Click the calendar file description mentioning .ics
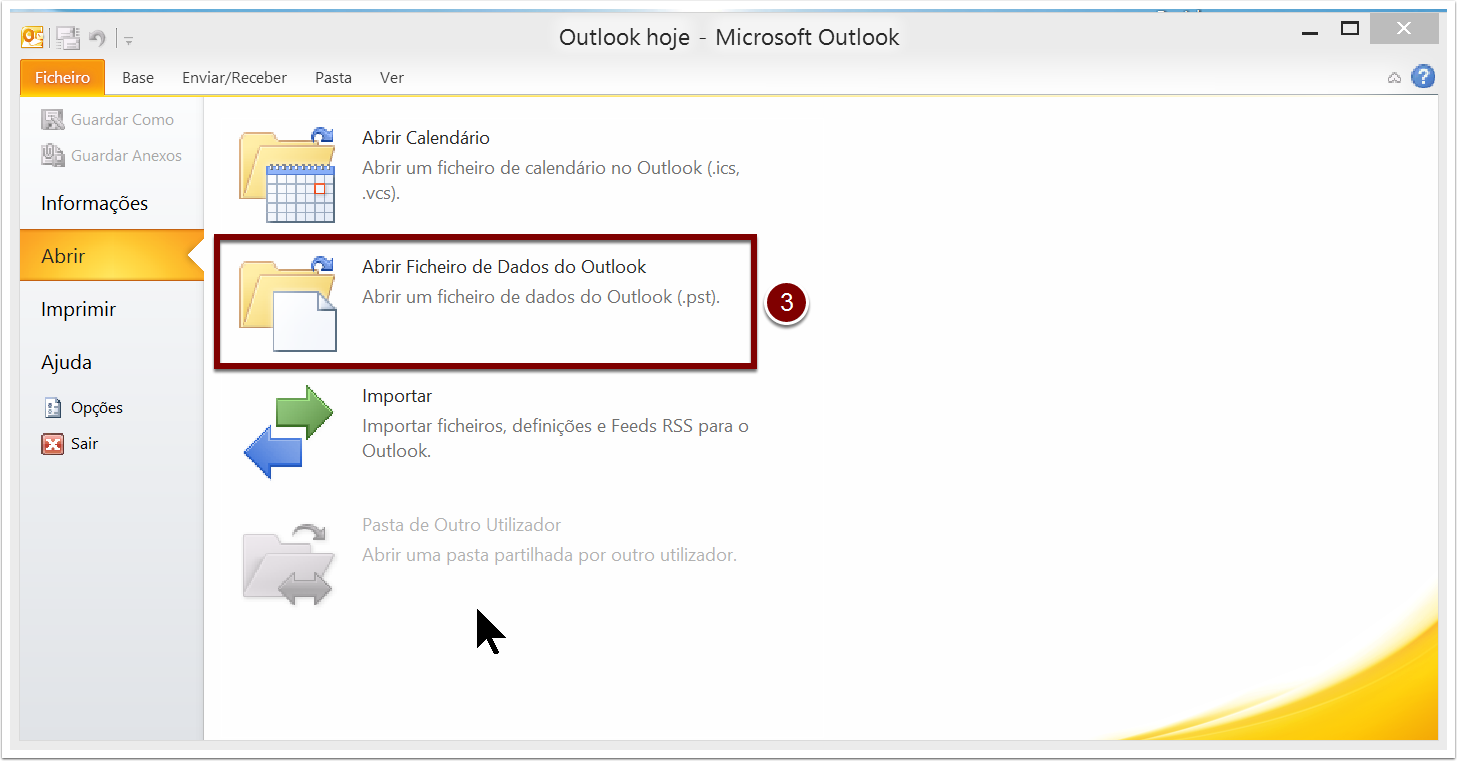 551,180
